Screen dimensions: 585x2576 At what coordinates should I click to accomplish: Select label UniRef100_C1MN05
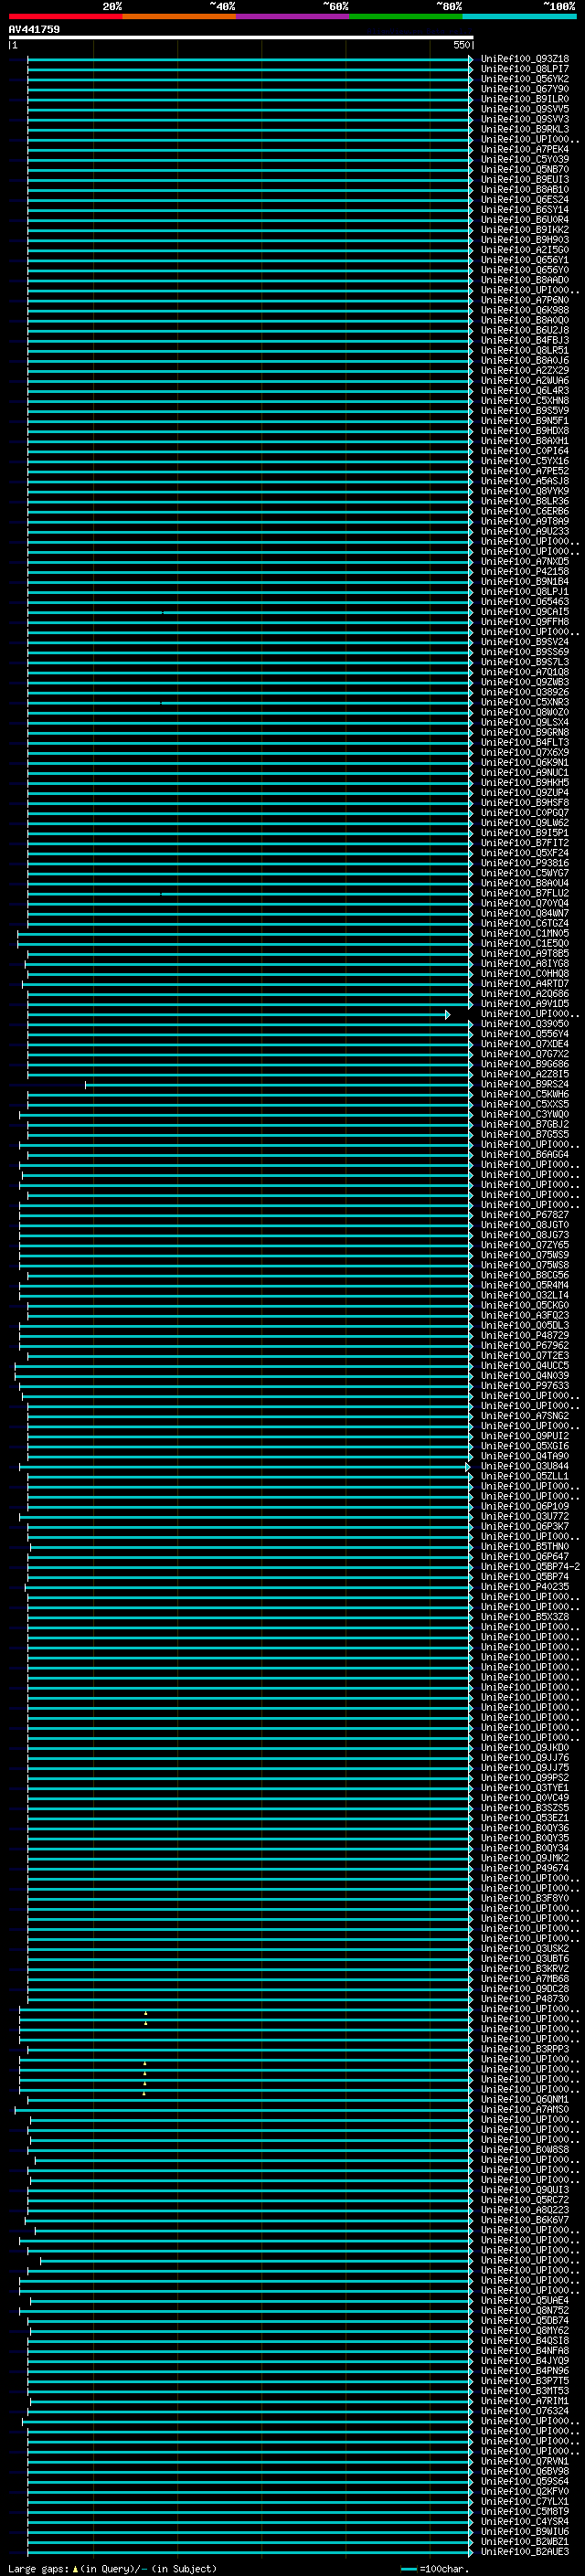pos(524,934)
